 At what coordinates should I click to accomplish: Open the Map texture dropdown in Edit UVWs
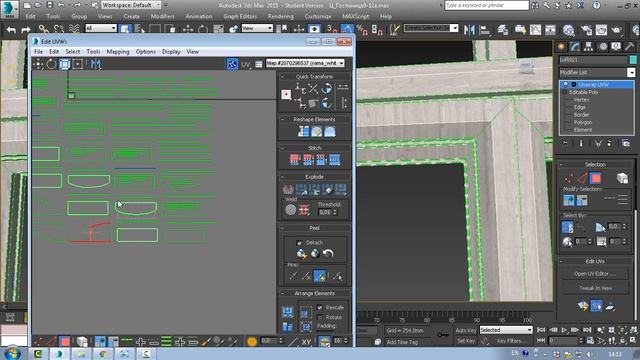(305, 63)
